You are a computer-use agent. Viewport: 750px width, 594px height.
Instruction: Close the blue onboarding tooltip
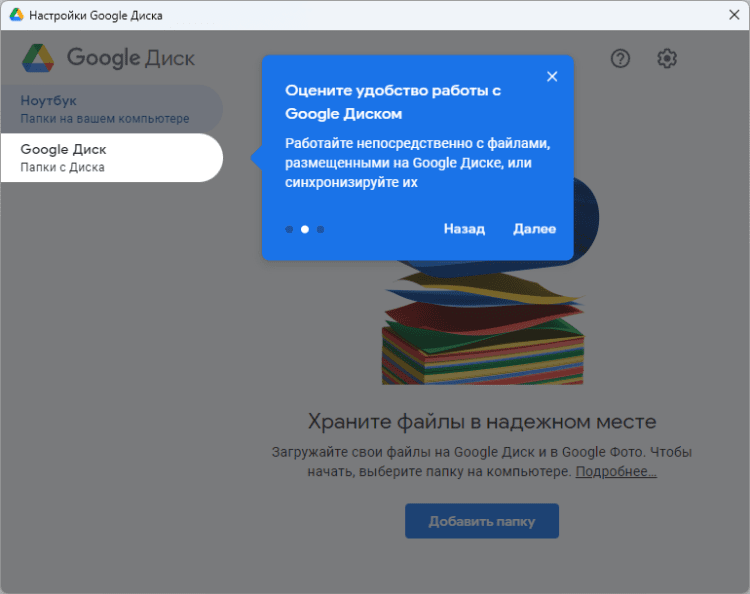point(552,77)
